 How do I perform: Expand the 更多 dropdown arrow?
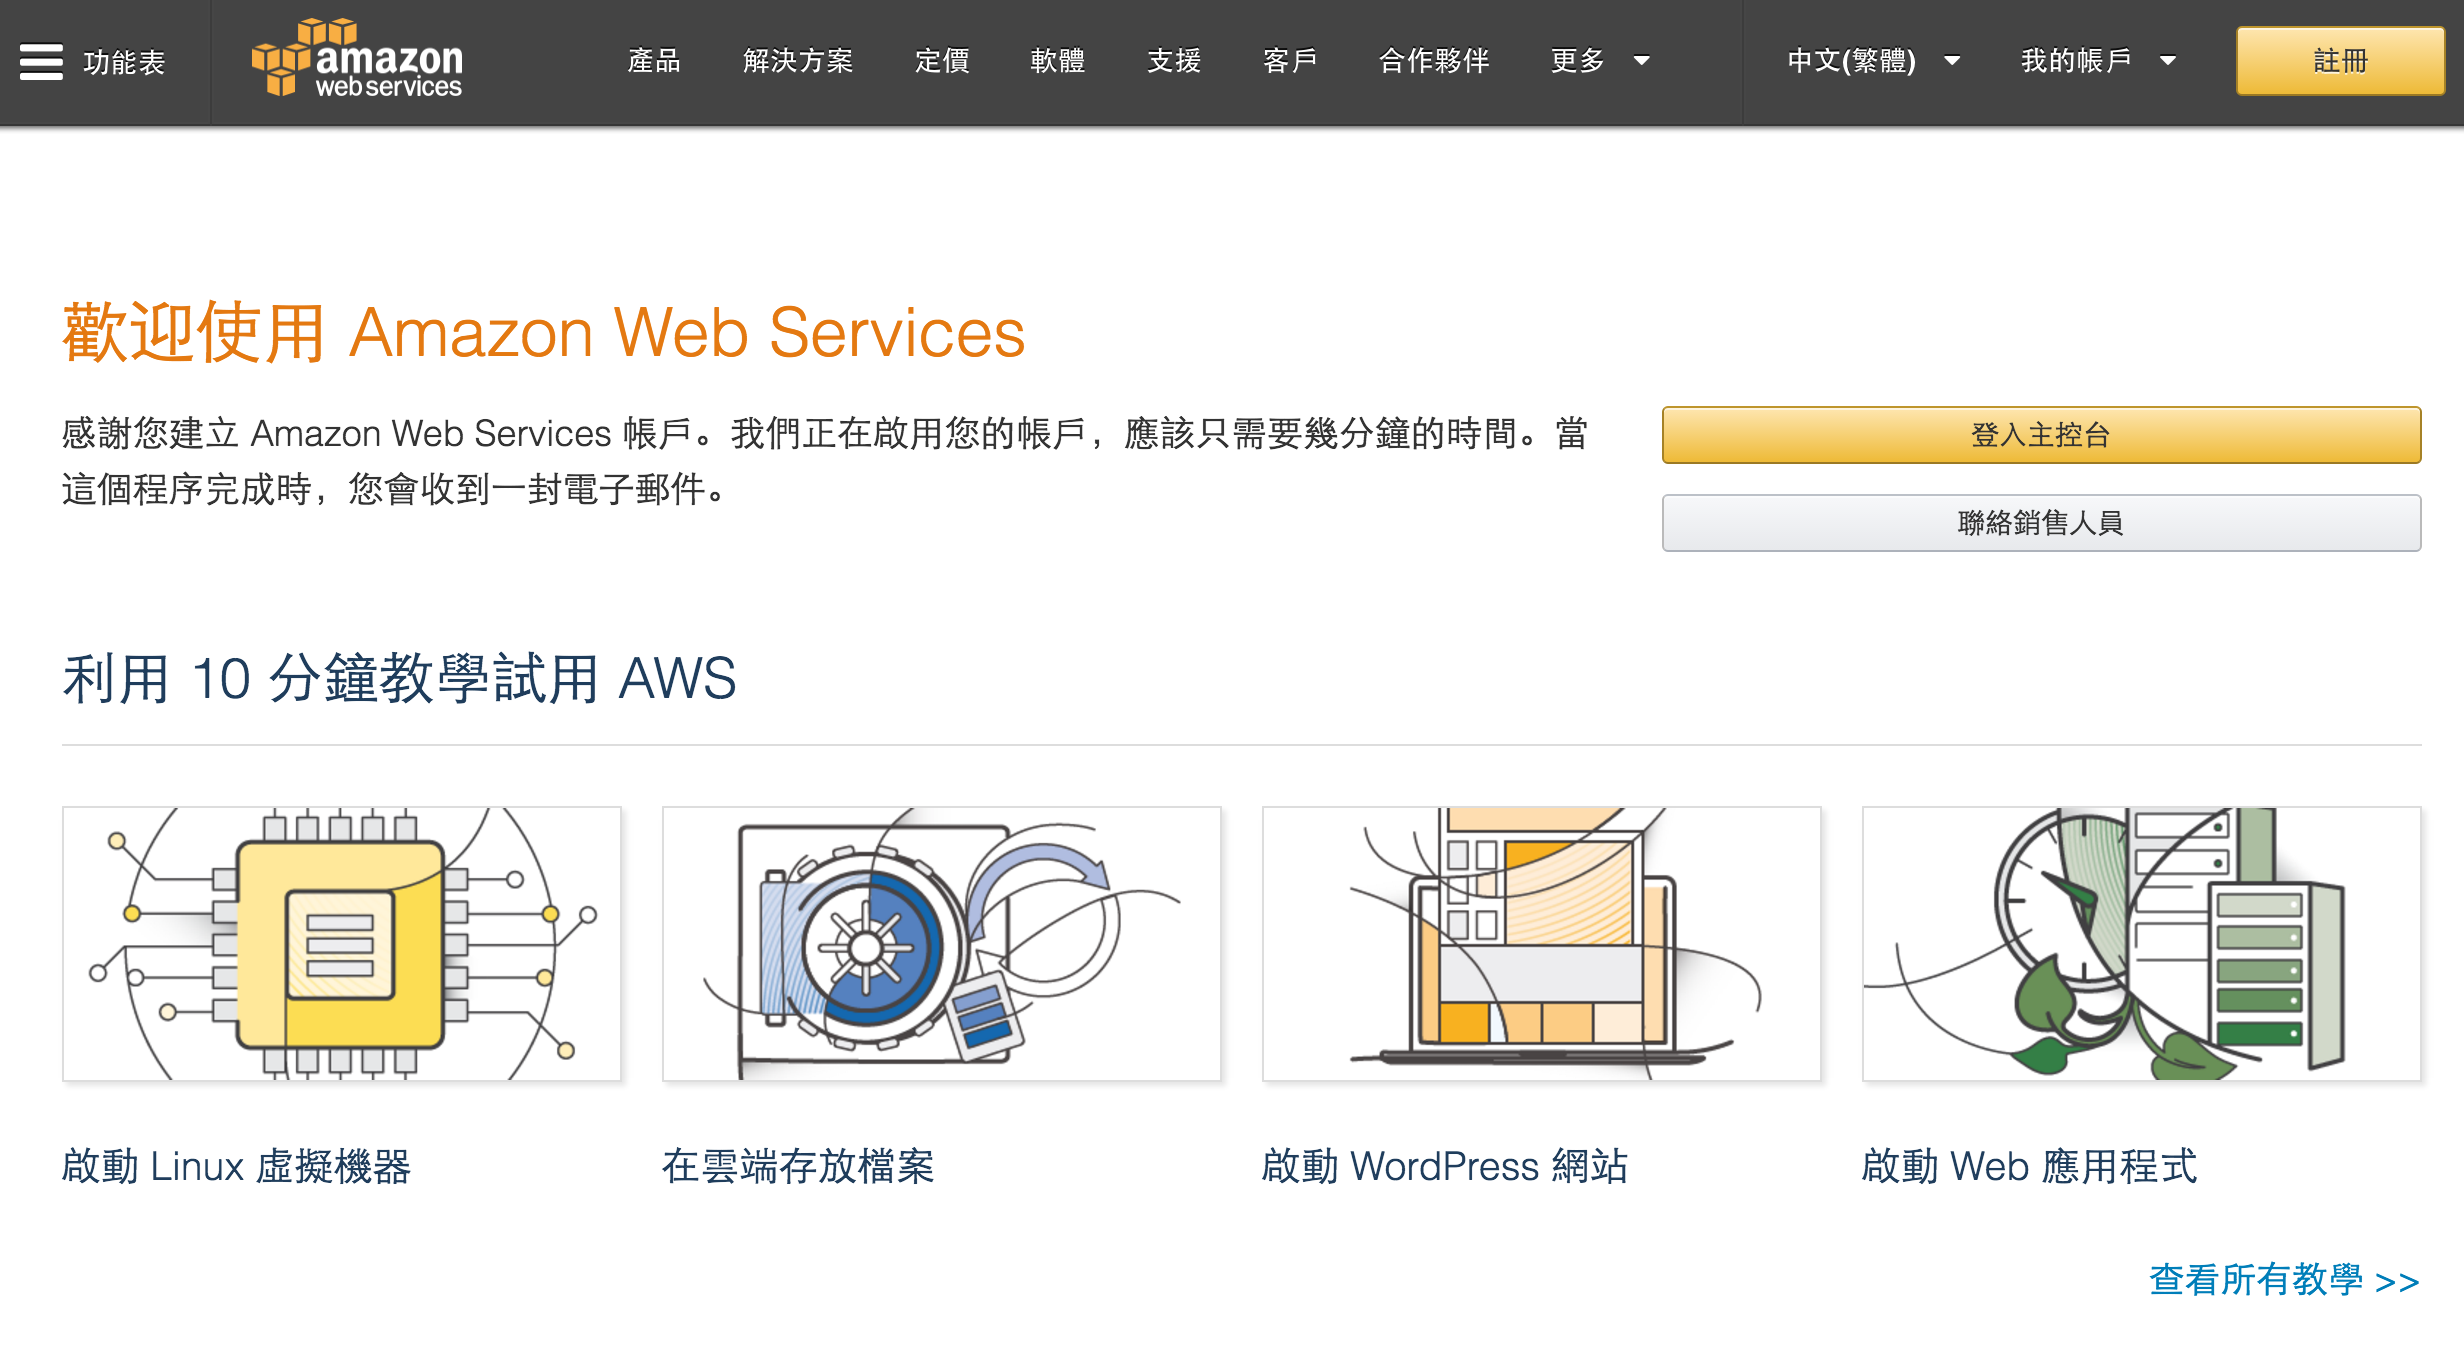point(1641,61)
